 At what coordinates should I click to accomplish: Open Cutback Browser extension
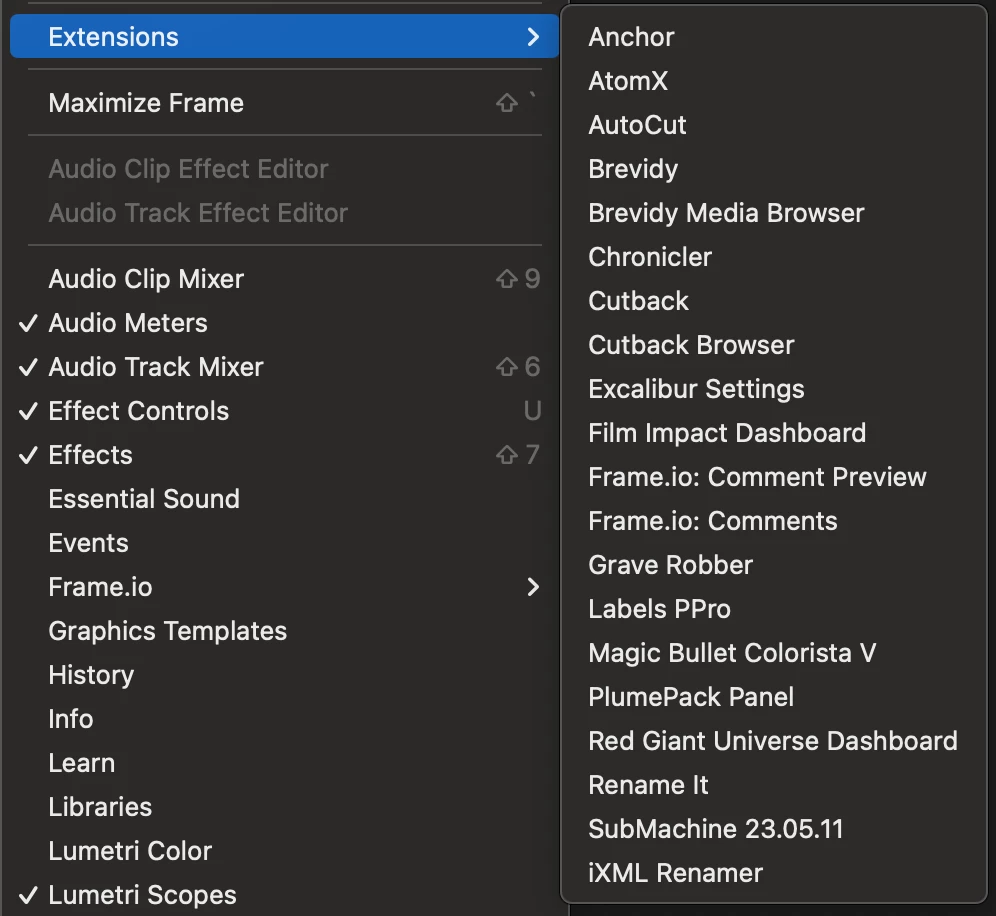click(774, 345)
